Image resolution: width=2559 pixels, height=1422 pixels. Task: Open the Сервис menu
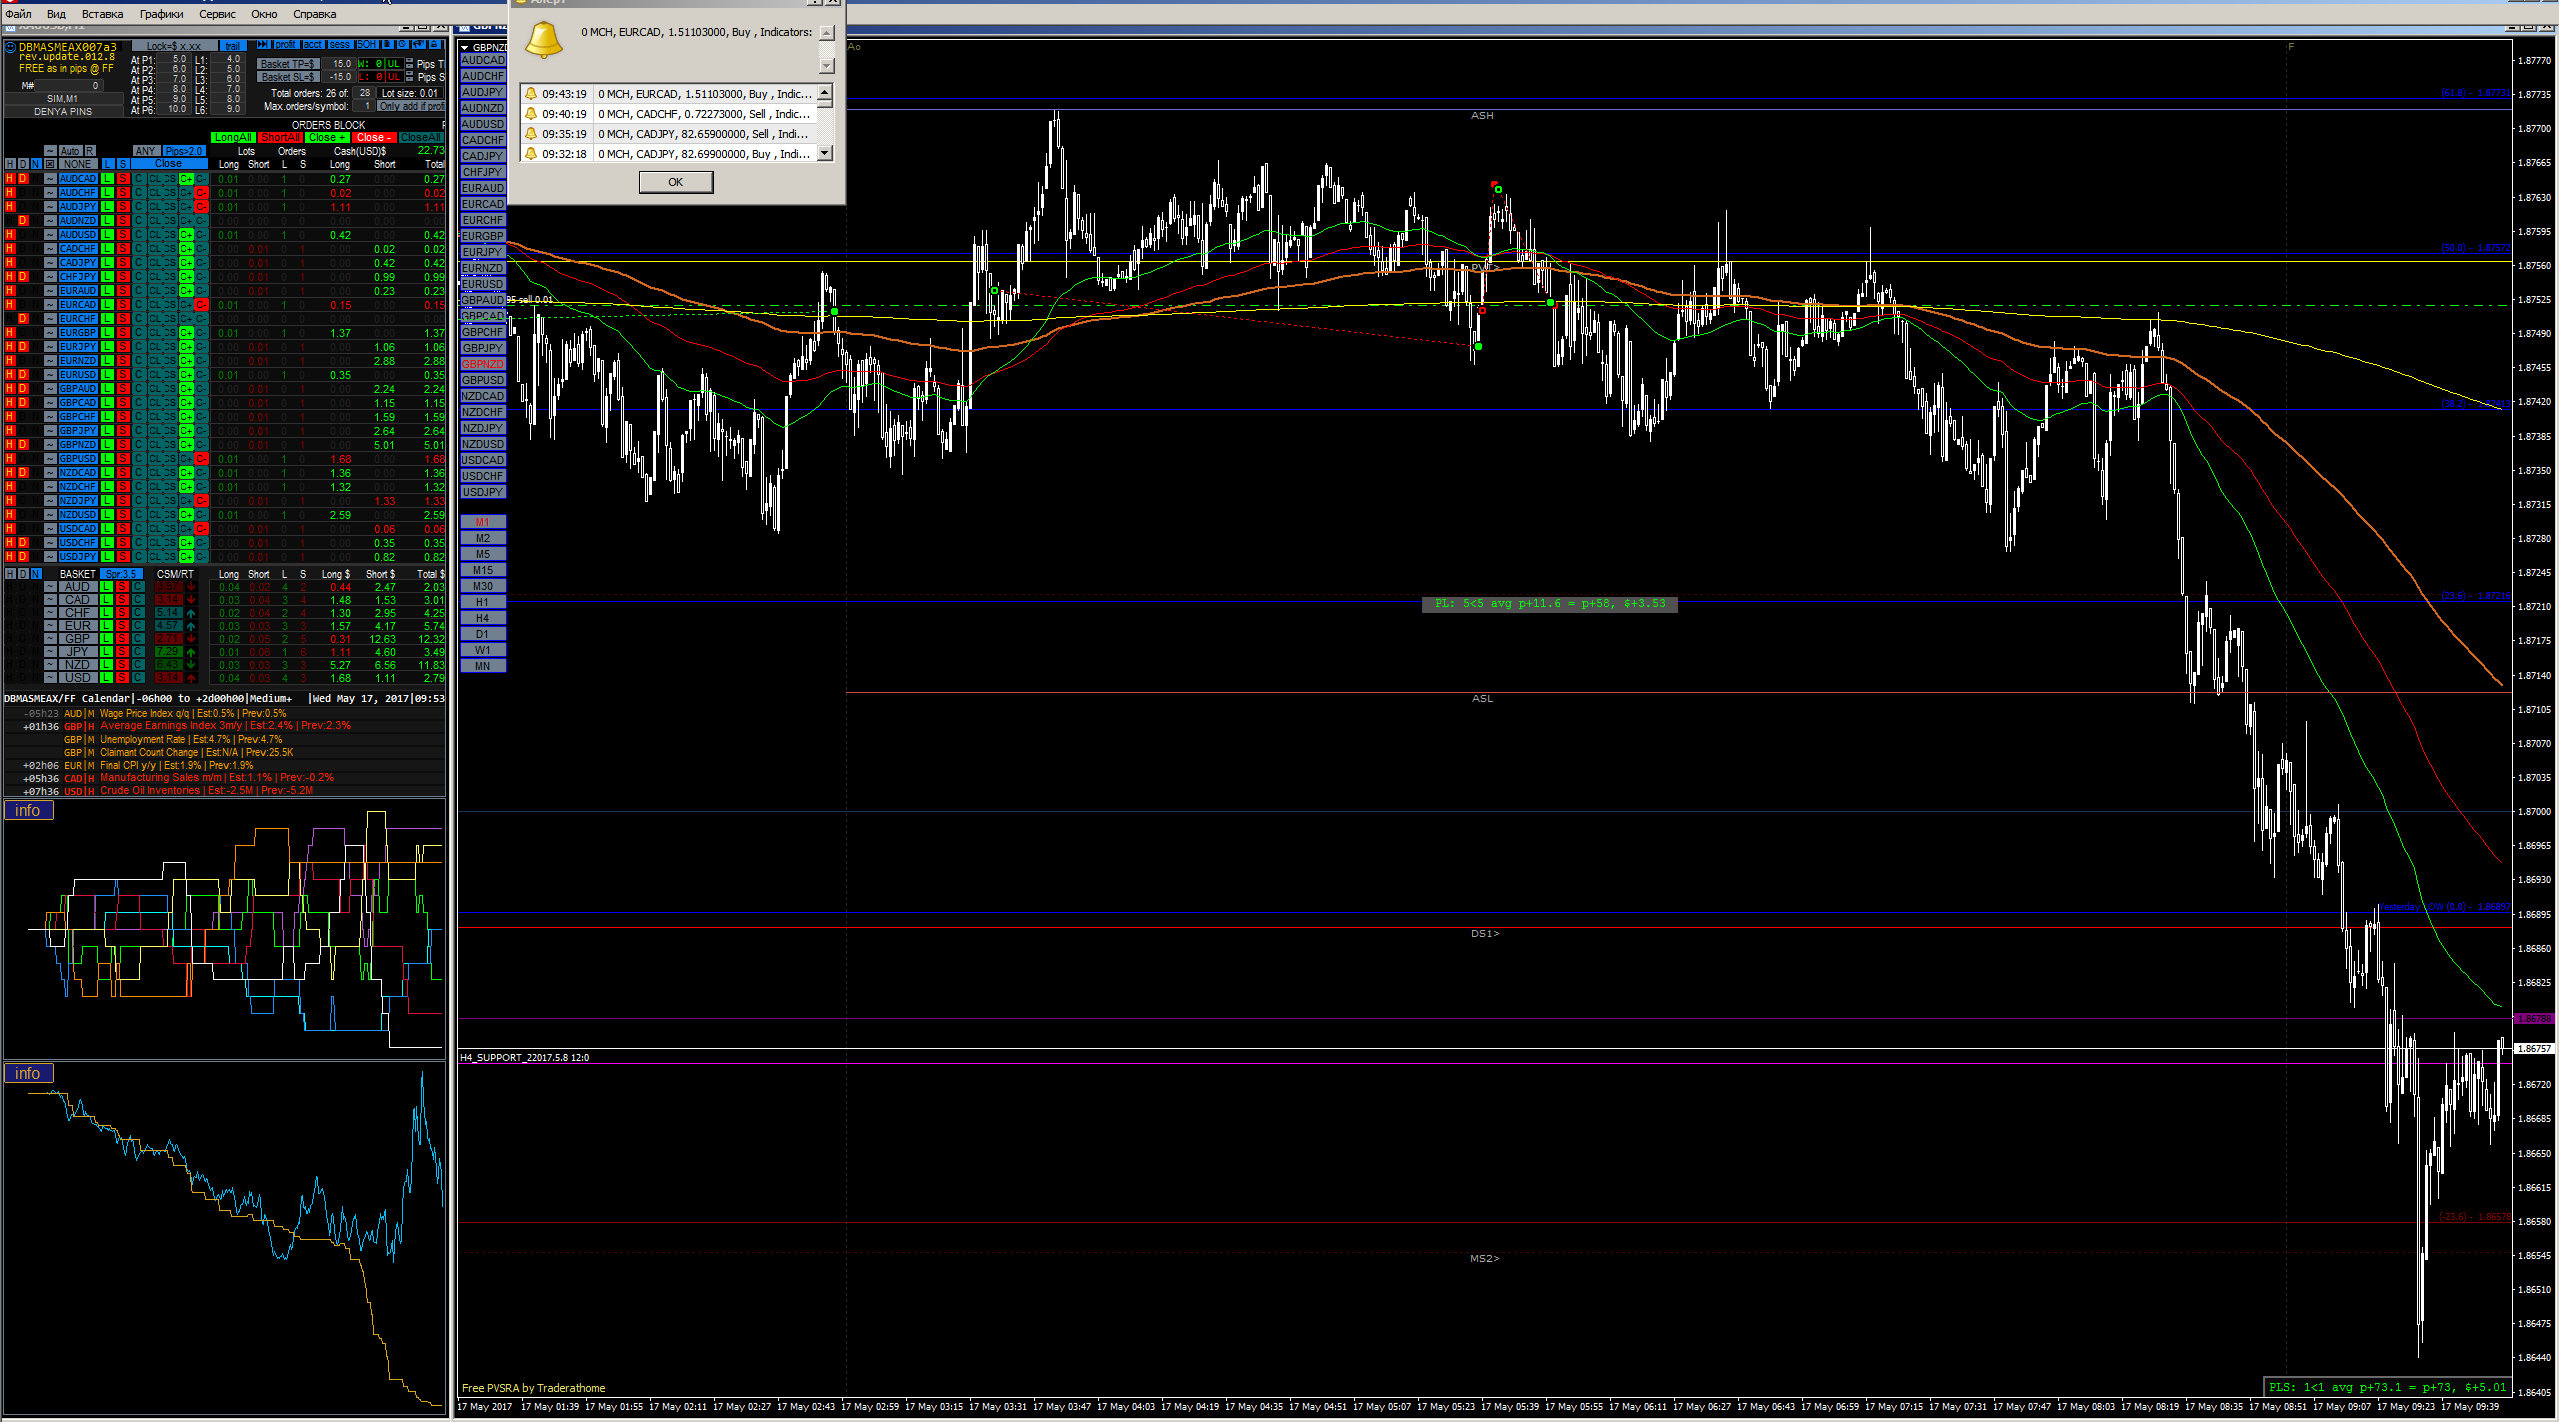[x=217, y=14]
